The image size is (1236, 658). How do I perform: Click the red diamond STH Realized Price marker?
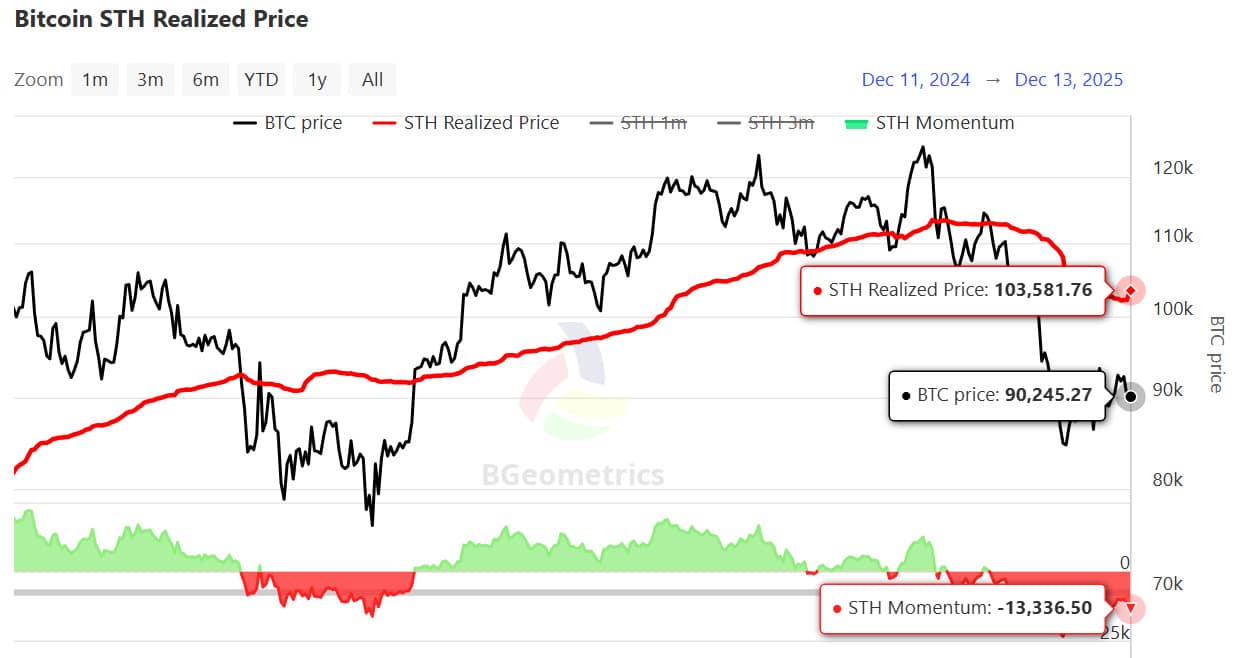(1130, 291)
